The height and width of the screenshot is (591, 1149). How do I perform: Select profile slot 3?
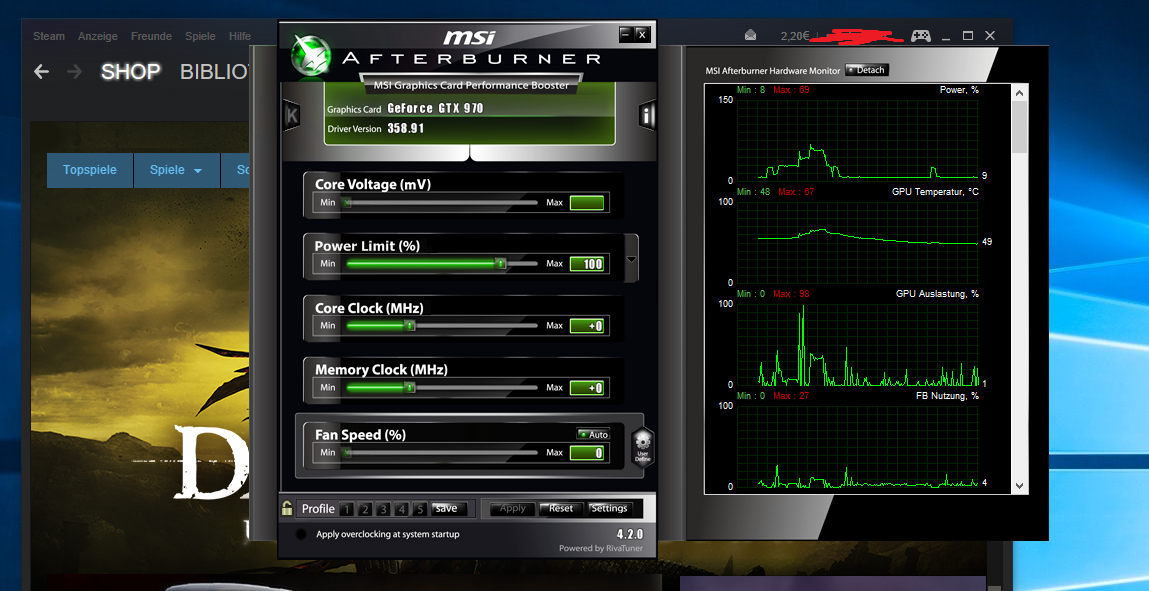pos(383,509)
